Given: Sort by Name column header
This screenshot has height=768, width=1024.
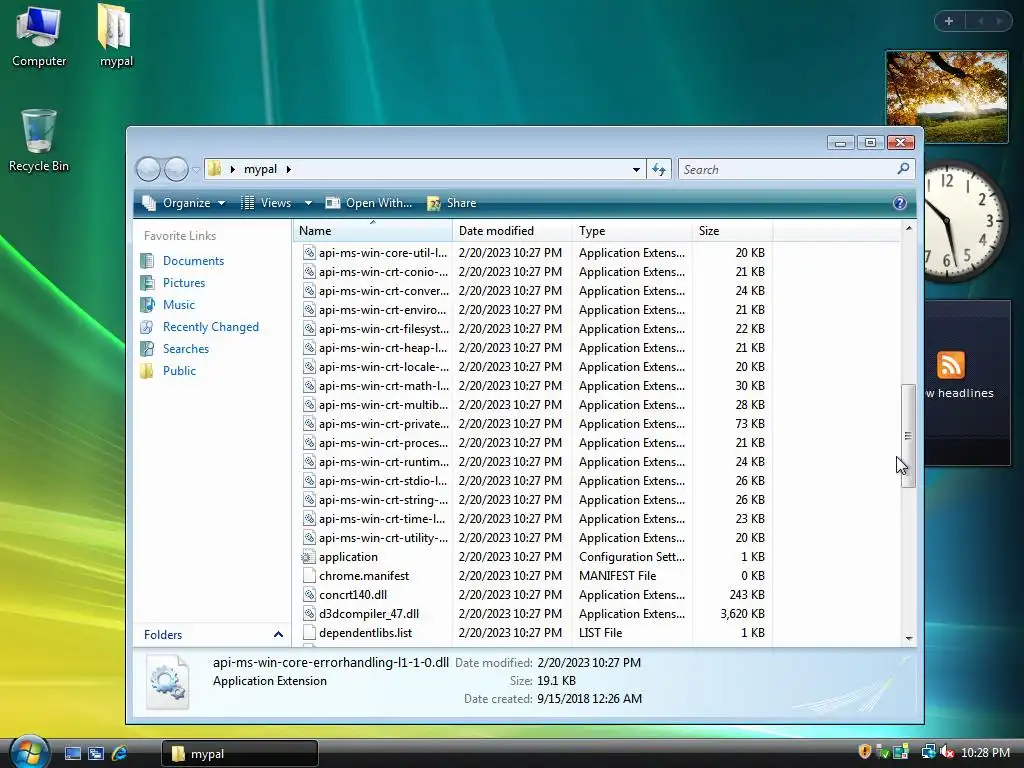Looking at the screenshot, I should coord(372,231).
